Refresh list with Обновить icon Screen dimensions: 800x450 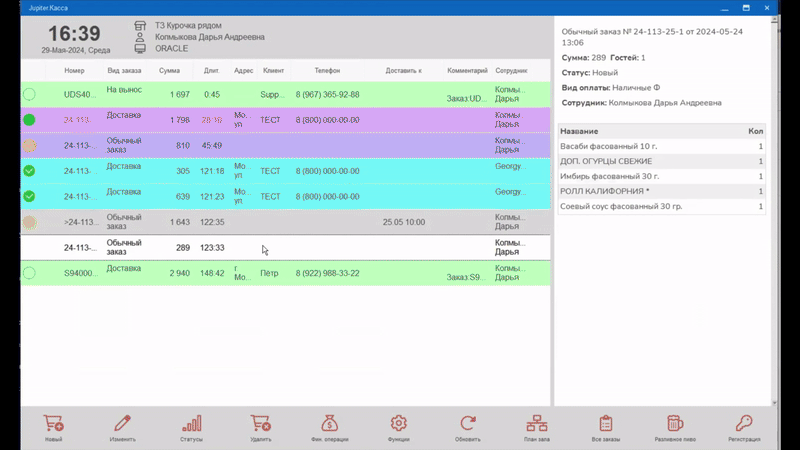pyautogui.click(x=467, y=428)
